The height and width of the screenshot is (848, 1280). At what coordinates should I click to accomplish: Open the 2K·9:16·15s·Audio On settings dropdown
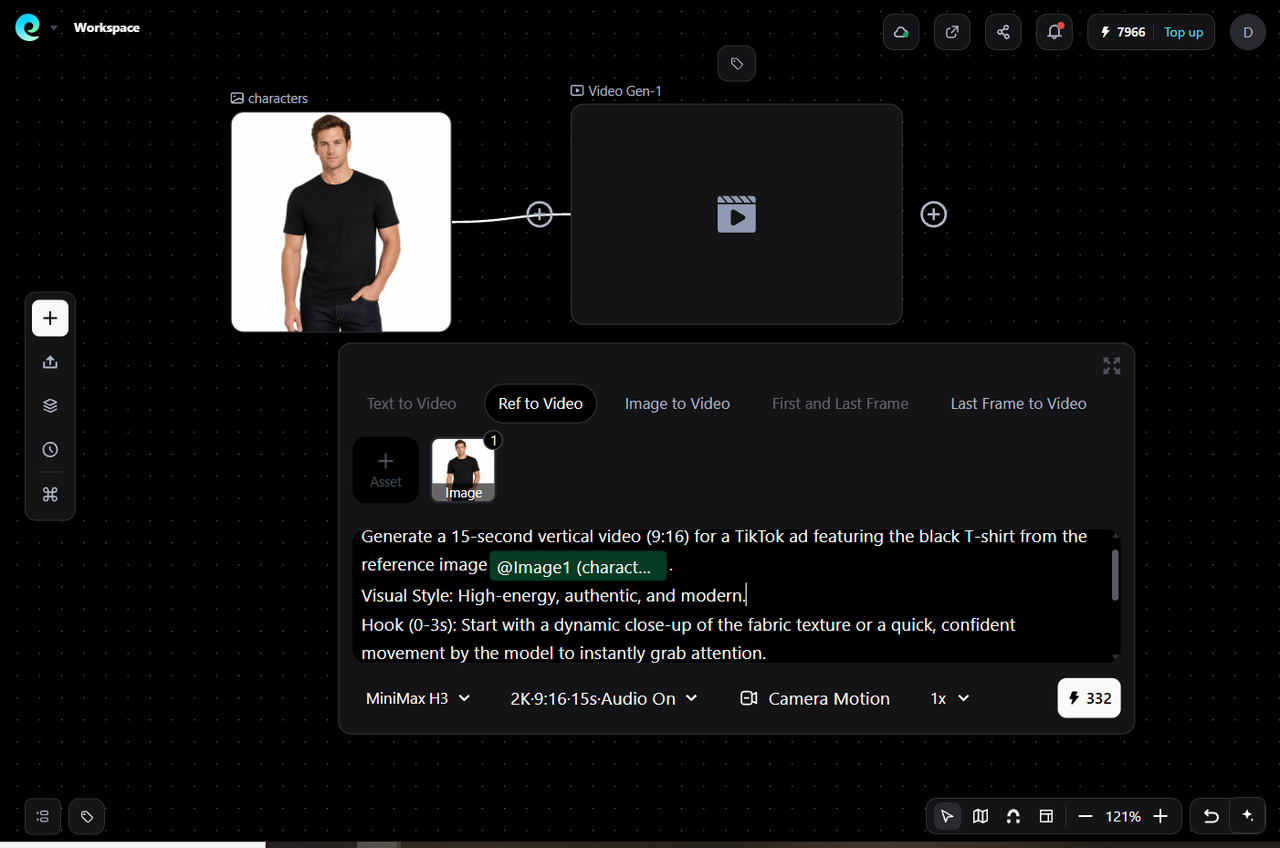point(604,699)
